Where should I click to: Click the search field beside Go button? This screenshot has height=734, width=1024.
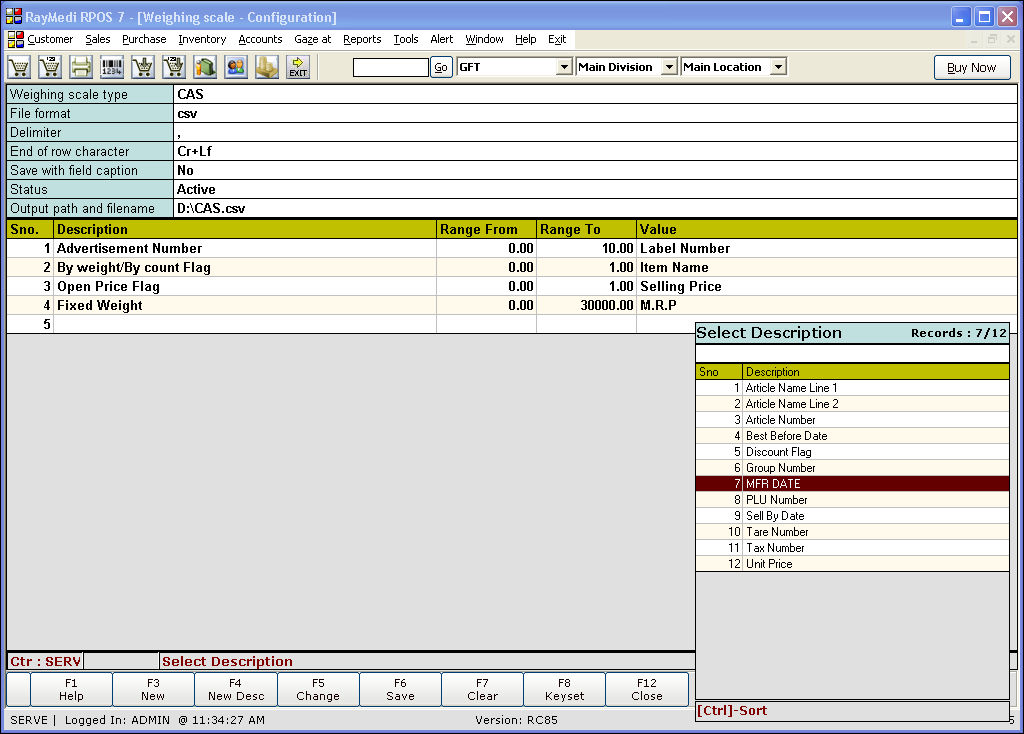pyautogui.click(x=390, y=67)
